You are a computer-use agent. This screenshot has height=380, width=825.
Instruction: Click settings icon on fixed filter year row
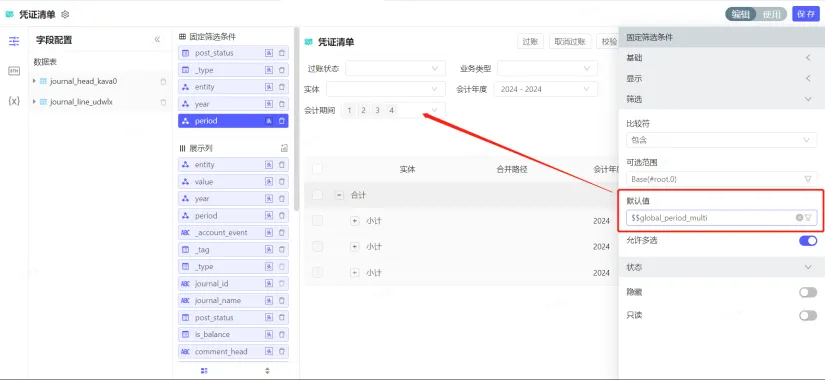click(269, 104)
